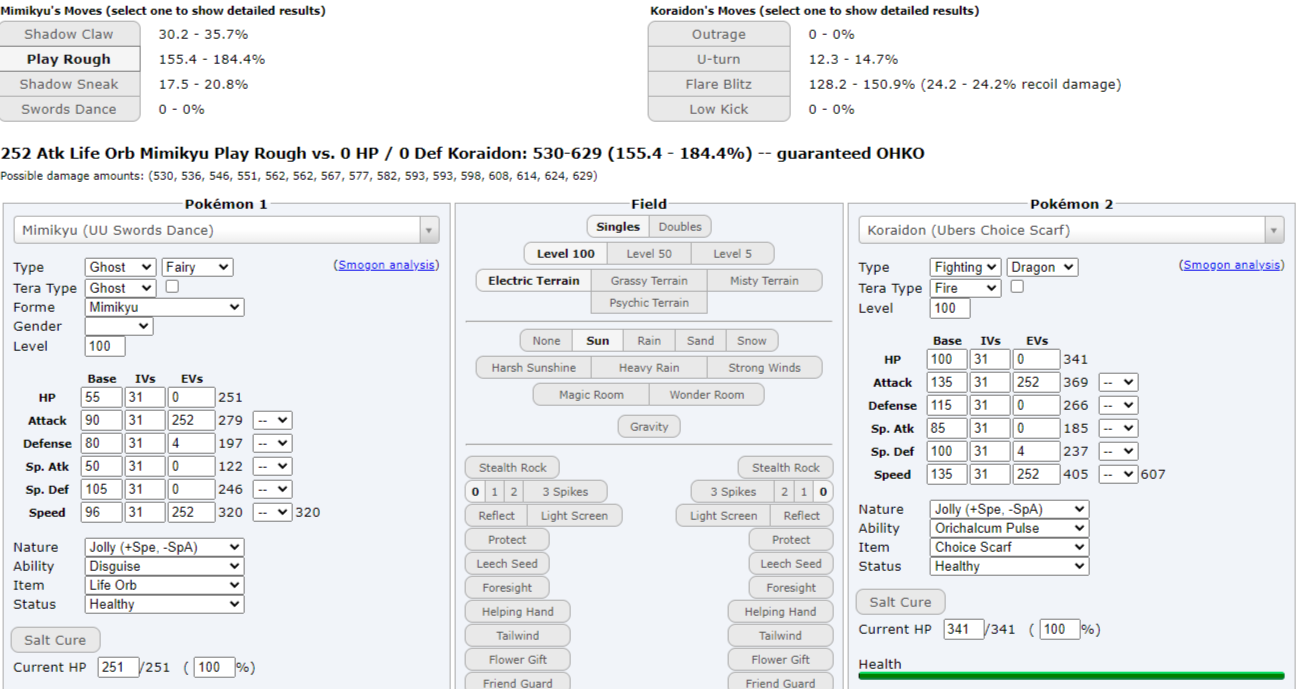Toggle Magic Room
Image resolution: width=1298 pixels, height=689 pixels.
coord(591,394)
